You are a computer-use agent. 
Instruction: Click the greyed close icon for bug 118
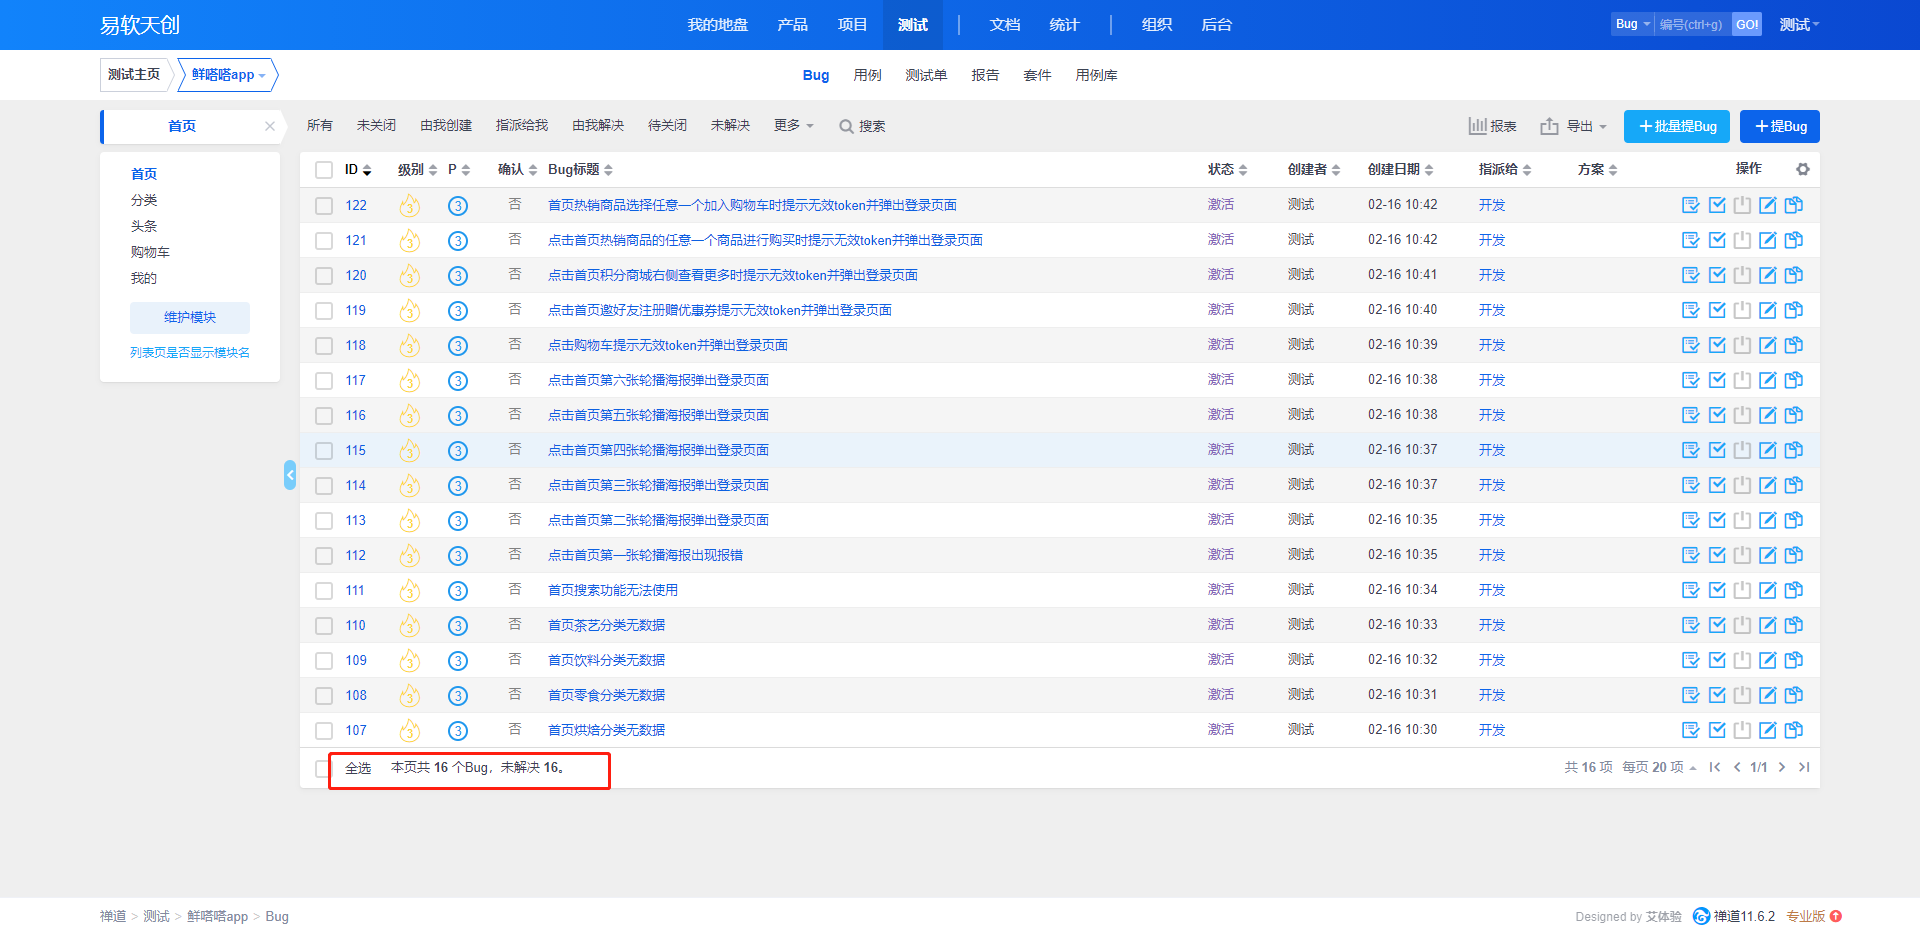point(1742,345)
